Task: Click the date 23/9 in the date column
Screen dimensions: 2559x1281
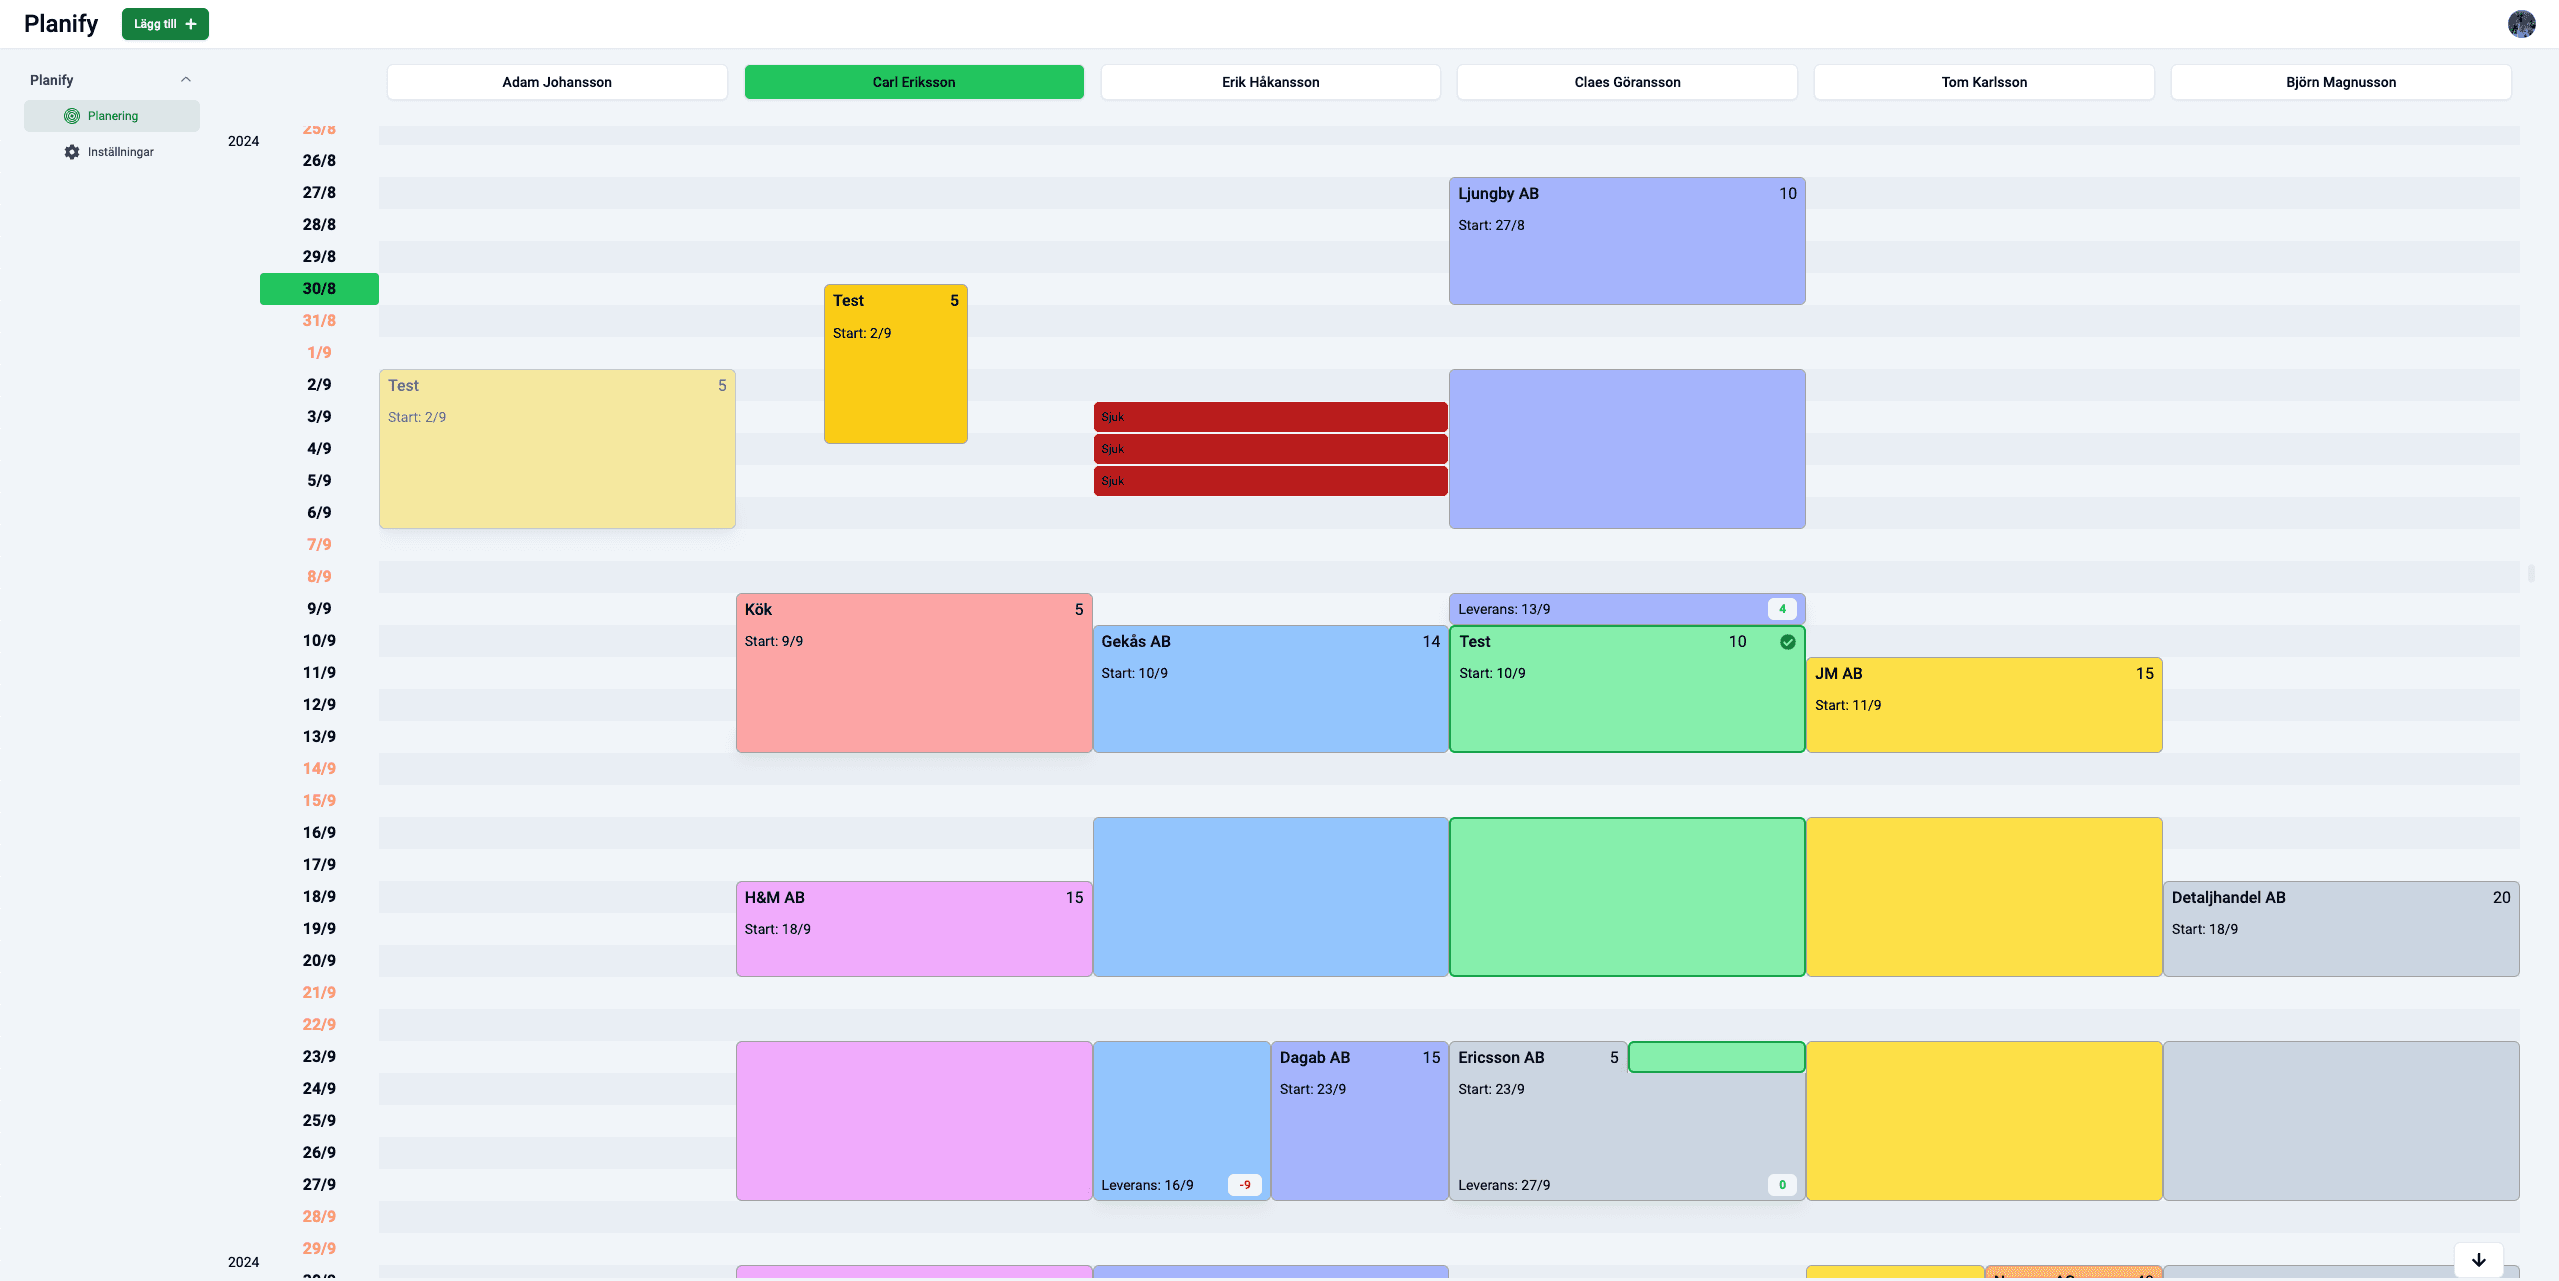Action: point(319,1057)
